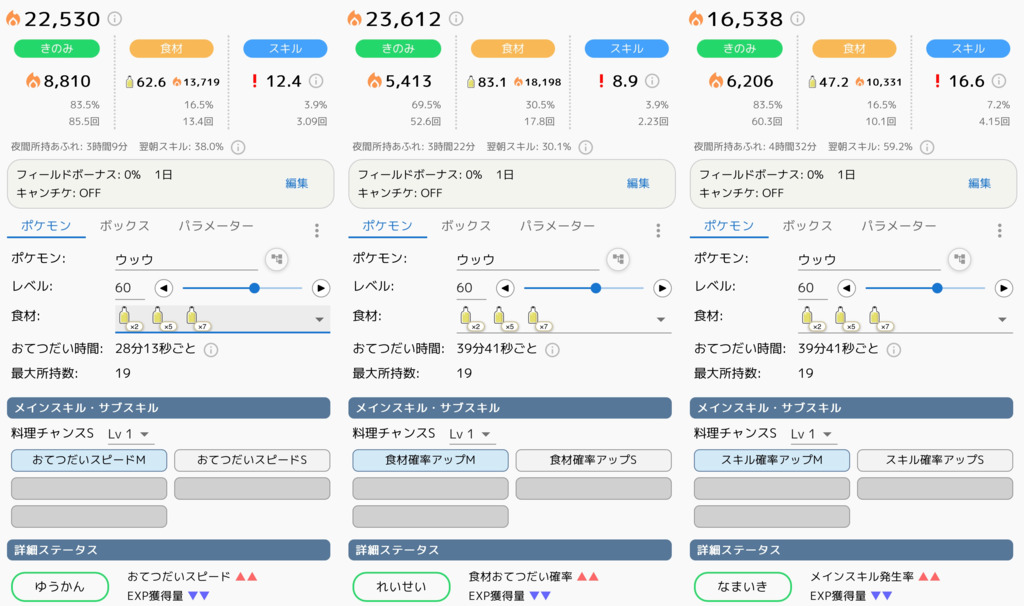Image resolution: width=1024 pixels, height=606 pixels.
Task: Click info icon beside 28分13秒ごと
Action: tap(211, 350)
